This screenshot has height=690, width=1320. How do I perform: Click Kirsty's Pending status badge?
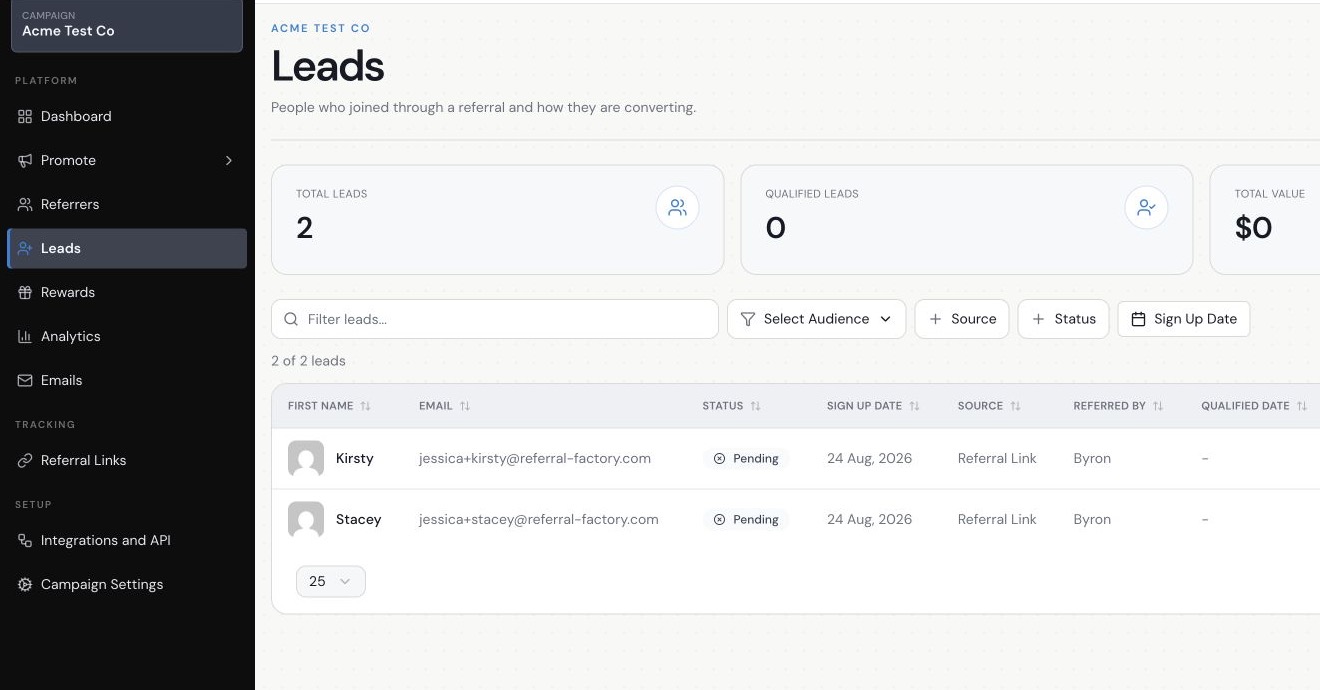(746, 458)
